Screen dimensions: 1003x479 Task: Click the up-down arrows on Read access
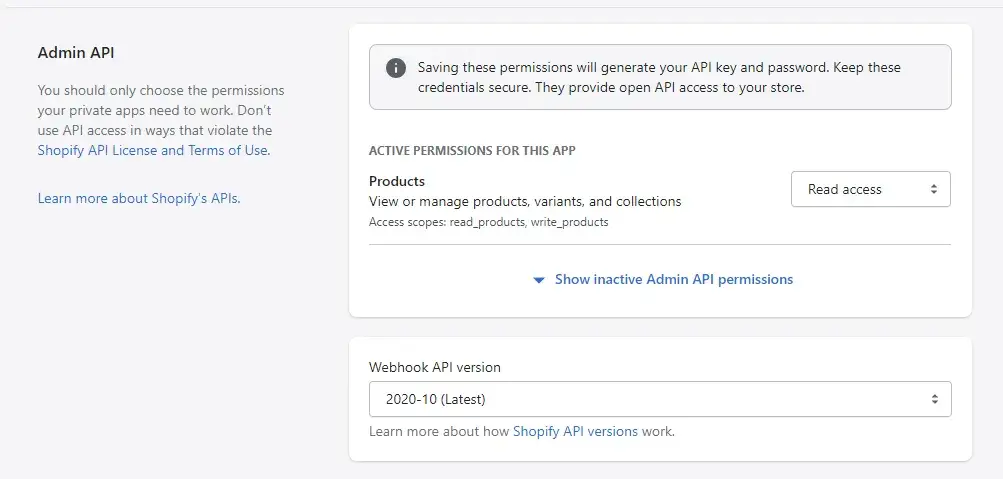[933, 189]
